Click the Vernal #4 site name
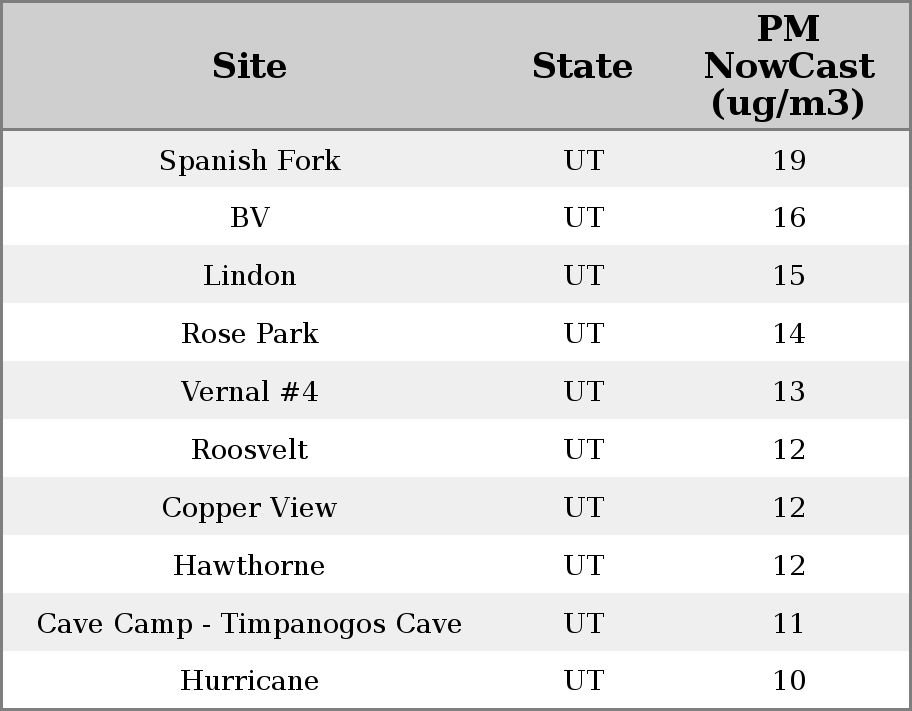The width and height of the screenshot is (912, 711). pos(250,392)
